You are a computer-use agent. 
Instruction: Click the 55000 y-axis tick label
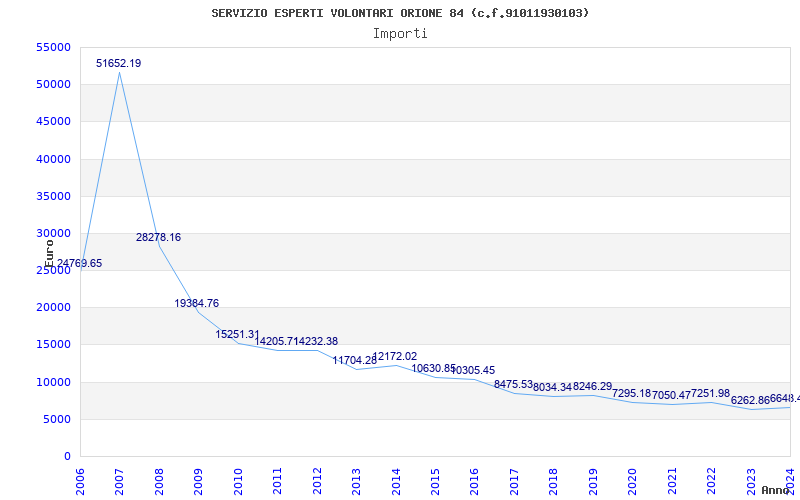[x=53, y=47]
